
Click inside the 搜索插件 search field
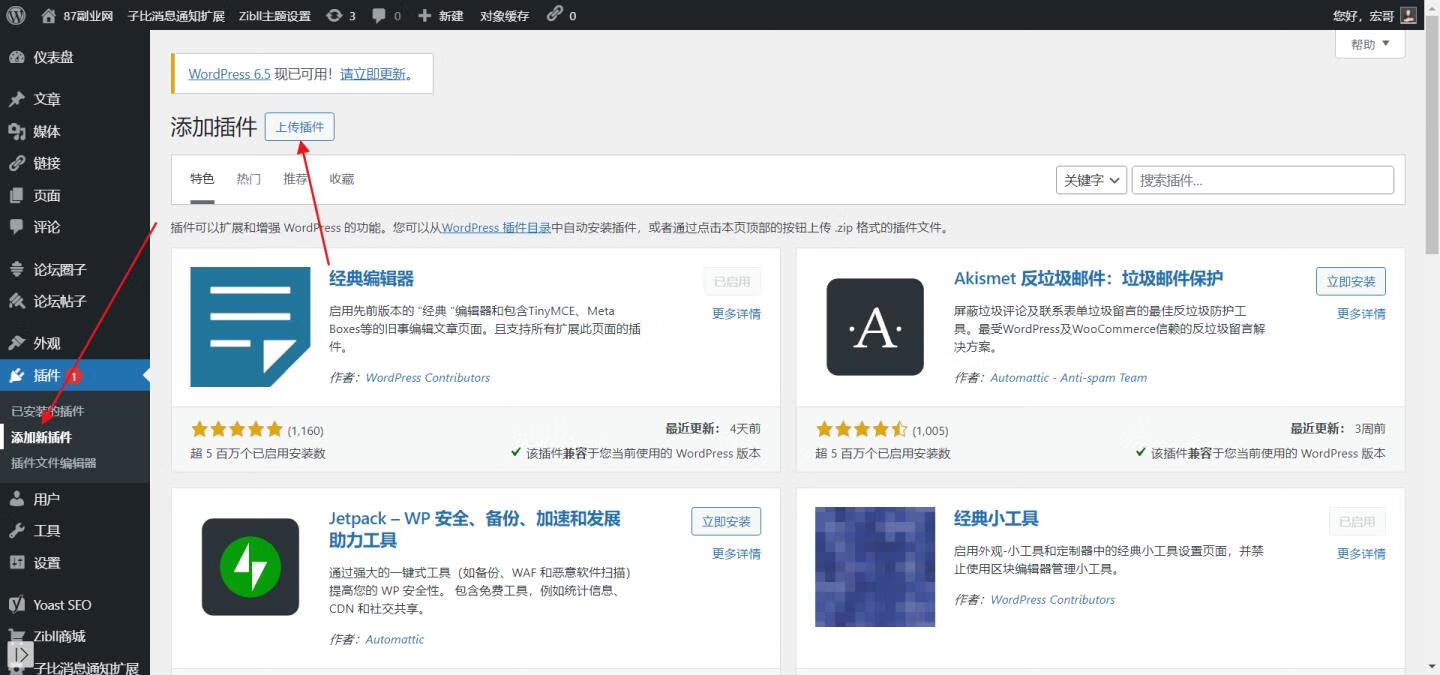[1262, 180]
